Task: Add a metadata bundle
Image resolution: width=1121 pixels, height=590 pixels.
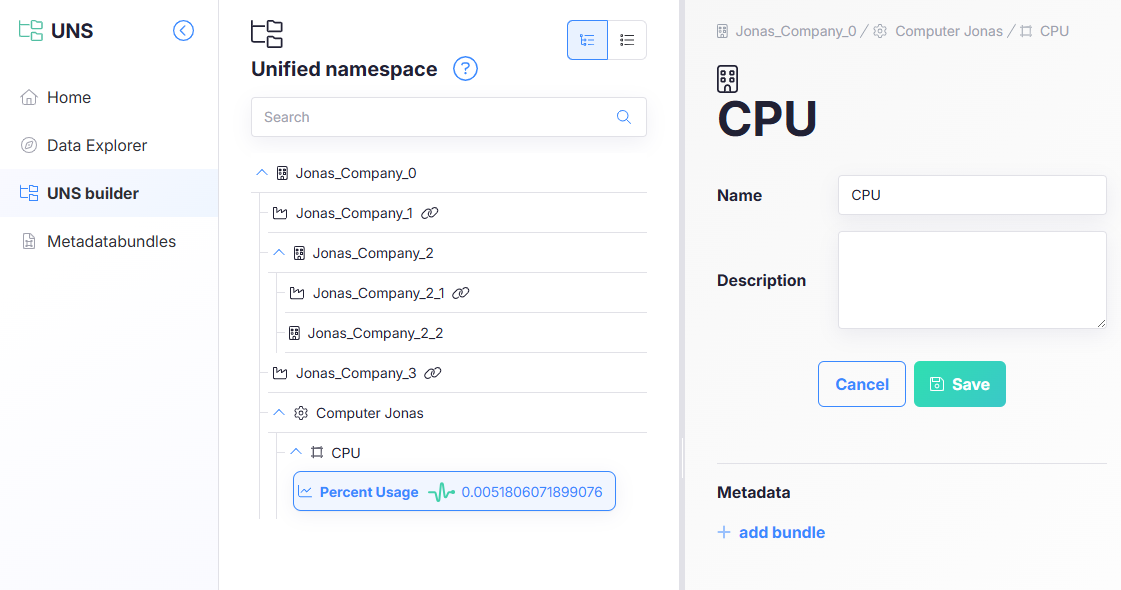Action: pos(771,532)
